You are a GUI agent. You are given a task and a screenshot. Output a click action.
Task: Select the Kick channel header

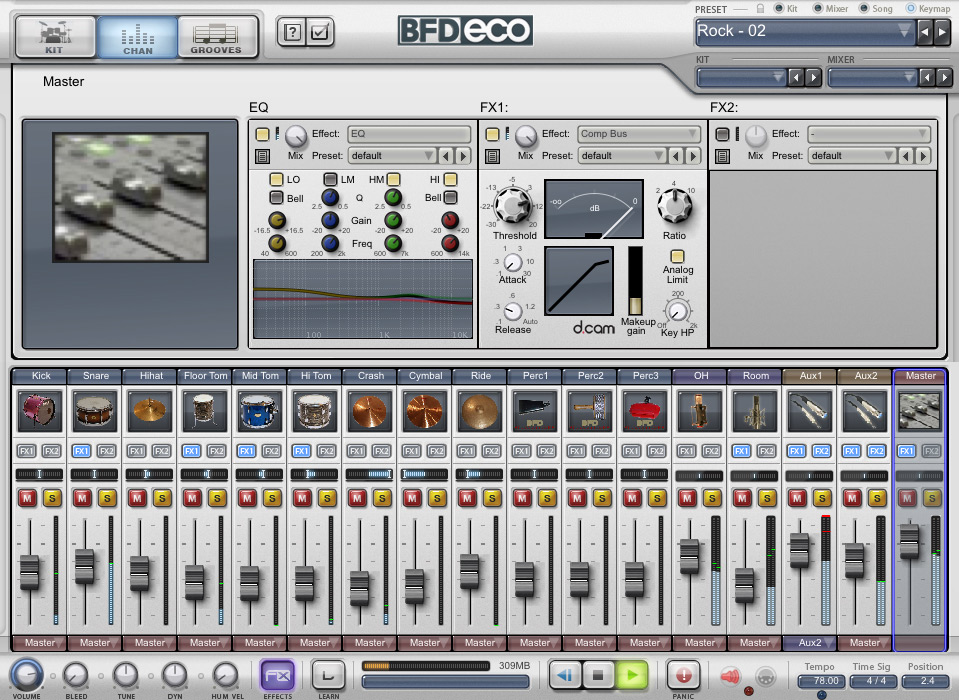[40, 376]
